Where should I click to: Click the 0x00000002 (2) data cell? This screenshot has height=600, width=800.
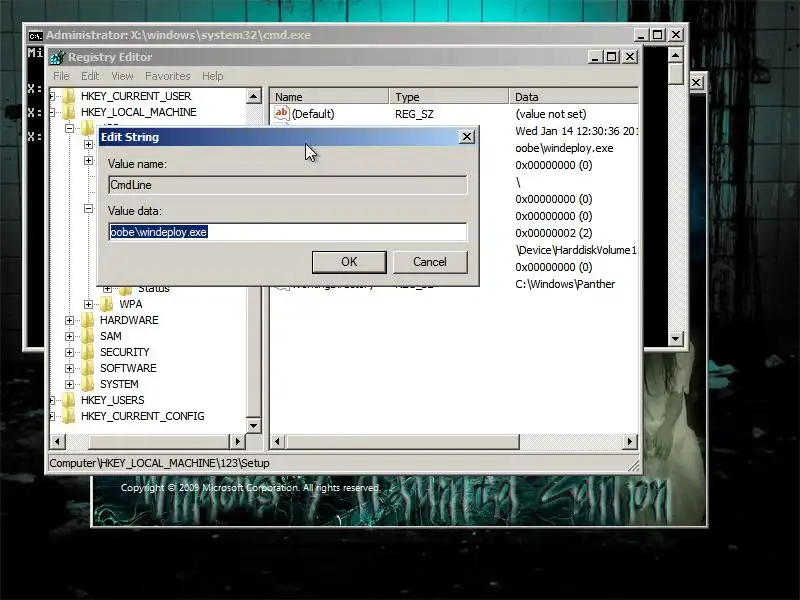(554, 233)
